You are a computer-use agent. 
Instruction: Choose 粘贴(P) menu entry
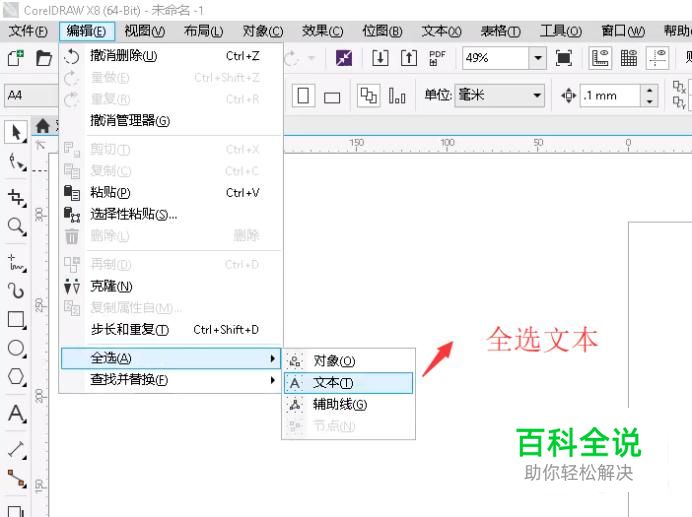click(x=170, y=192)
